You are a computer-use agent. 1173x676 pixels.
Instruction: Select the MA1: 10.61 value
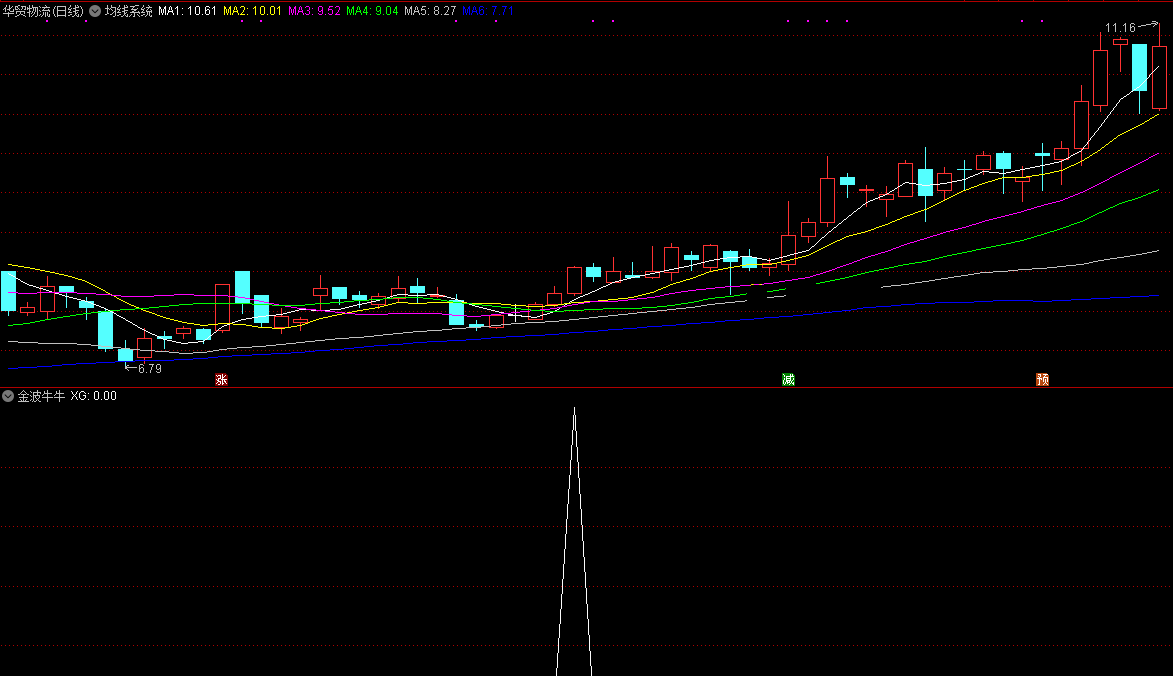187,11
